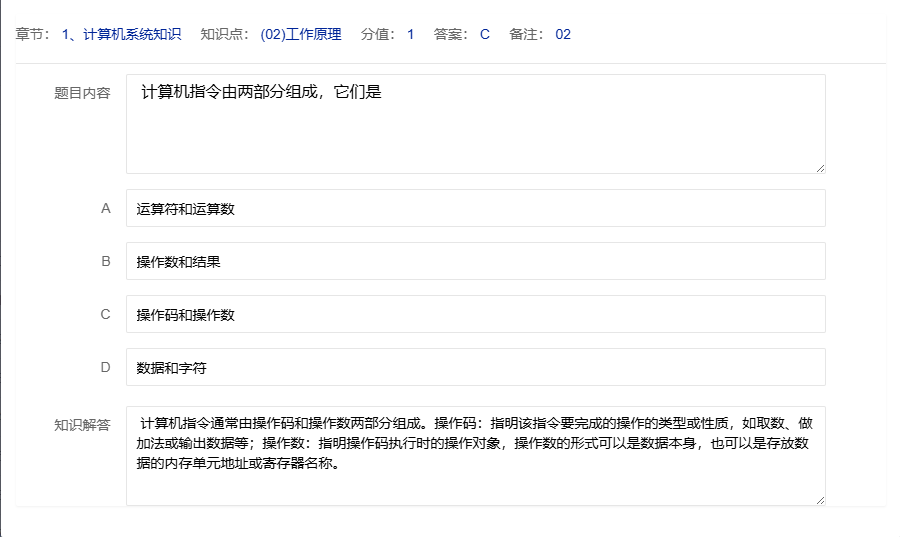
Task: Grab resize handle of 题目内容 text area
Action: tap(820, 168)
